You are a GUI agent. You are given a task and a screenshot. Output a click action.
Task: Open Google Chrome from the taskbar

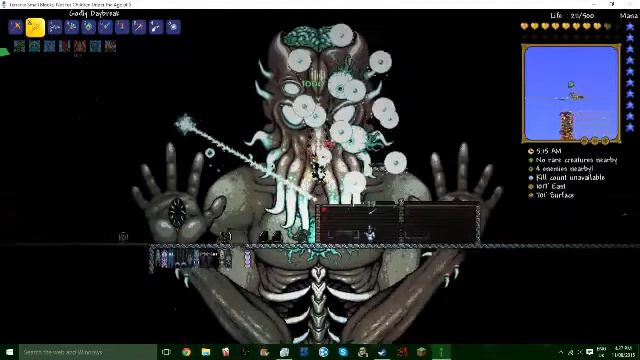click(x=187, y=352)
